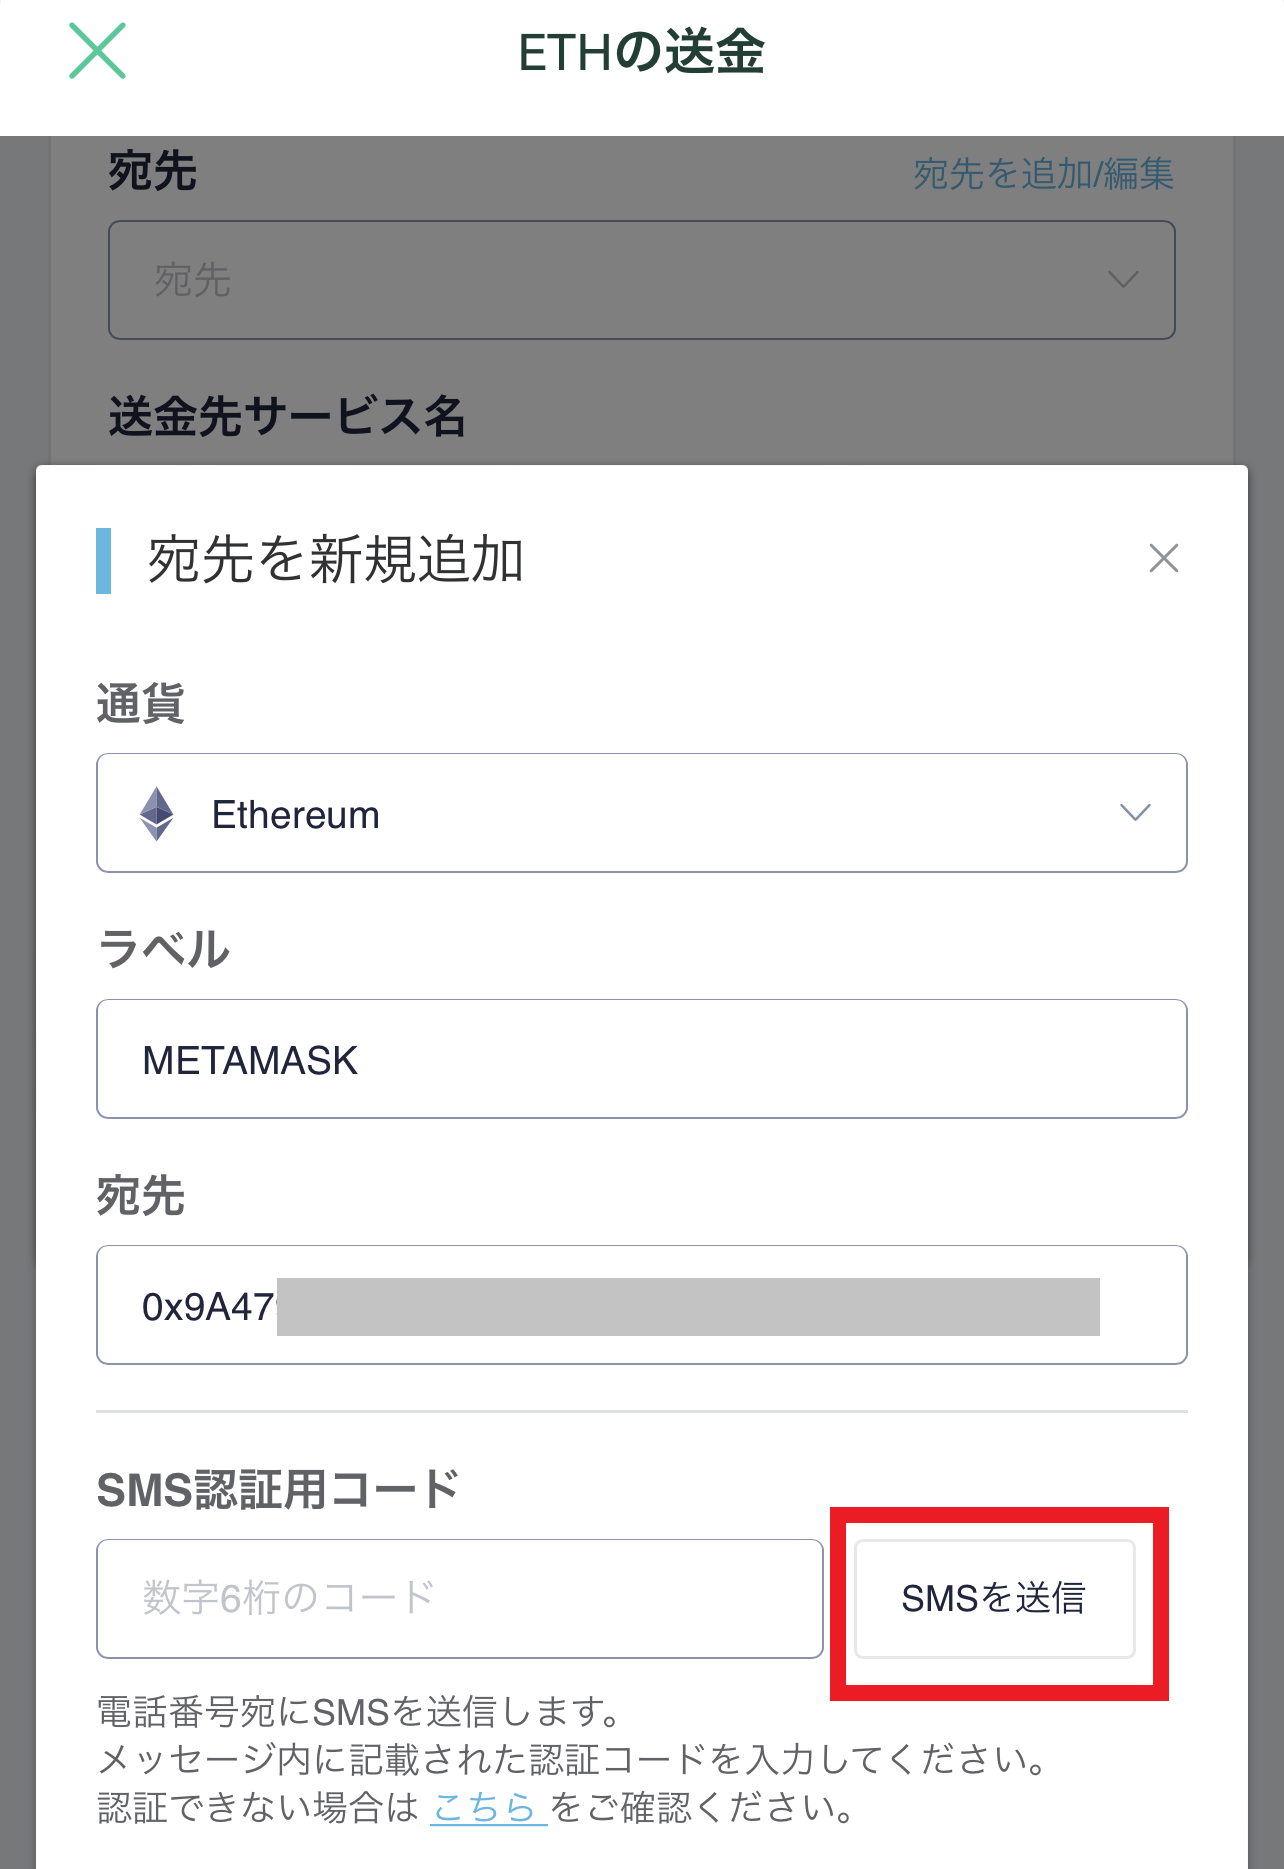Click the chevron in the background 宛先 selector
Image resolution: width=1284 pixels, height=1869 pixels.
tap(1124, 279)
